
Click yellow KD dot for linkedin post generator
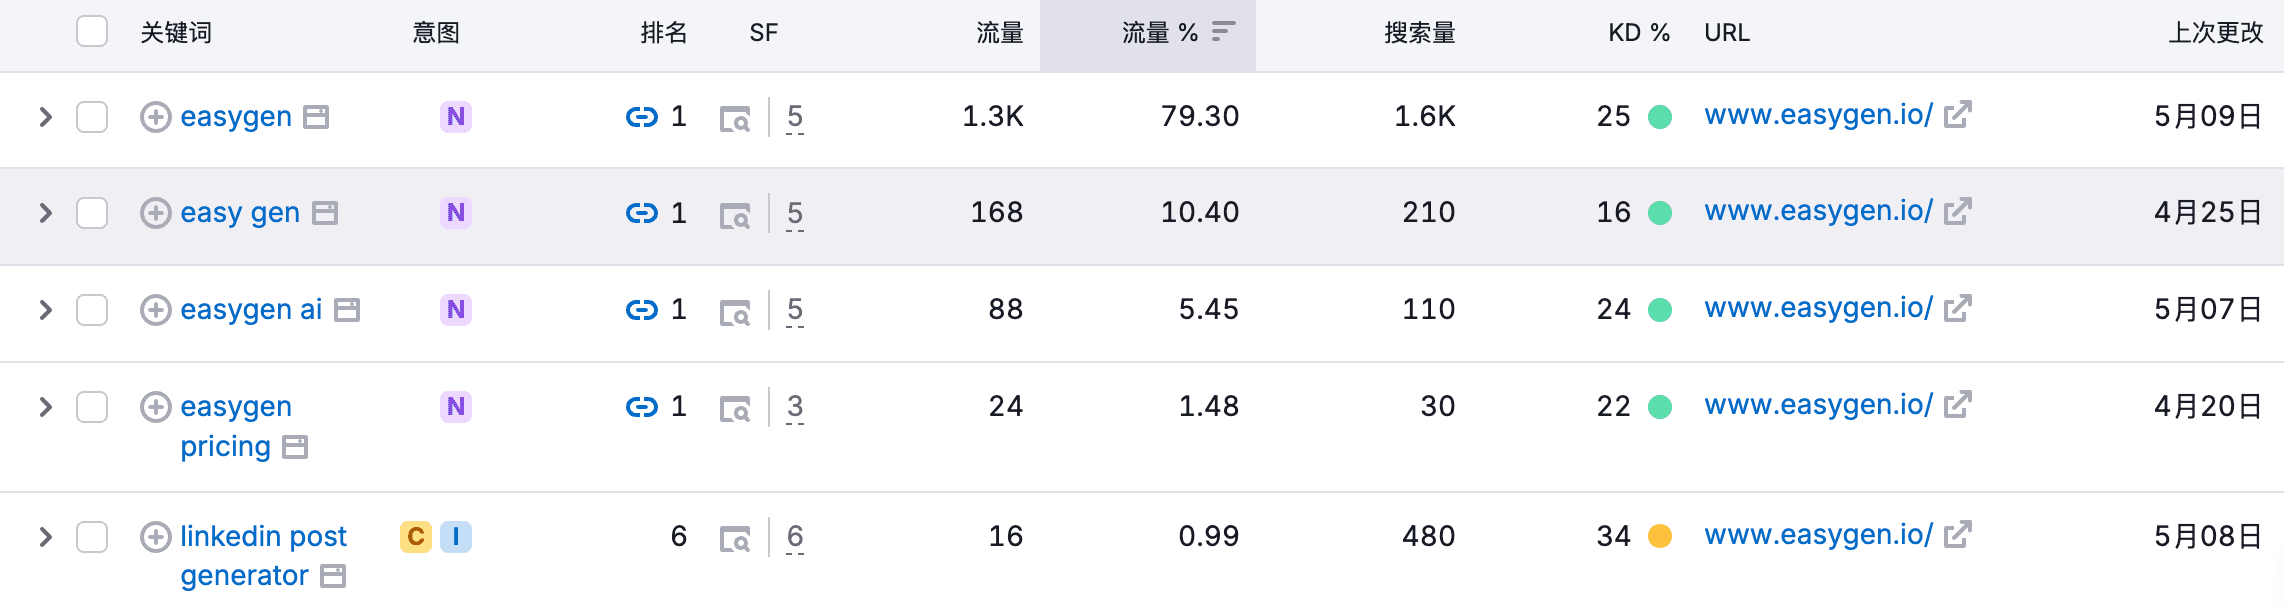coord(1660,537)
